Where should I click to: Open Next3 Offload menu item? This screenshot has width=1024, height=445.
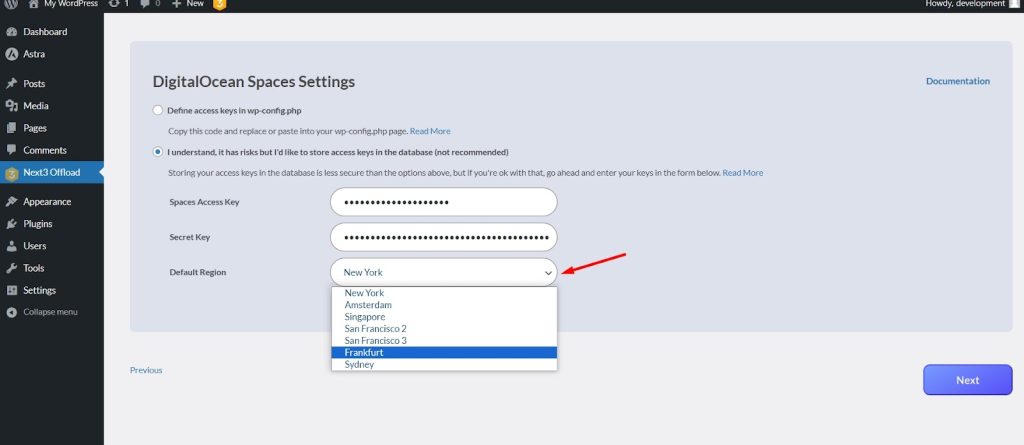[52, 173]
